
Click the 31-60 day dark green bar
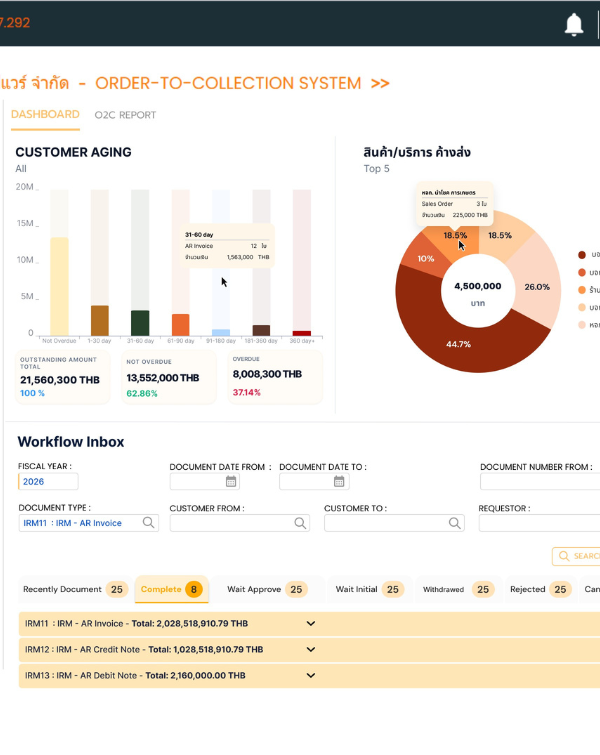[140, 323]
